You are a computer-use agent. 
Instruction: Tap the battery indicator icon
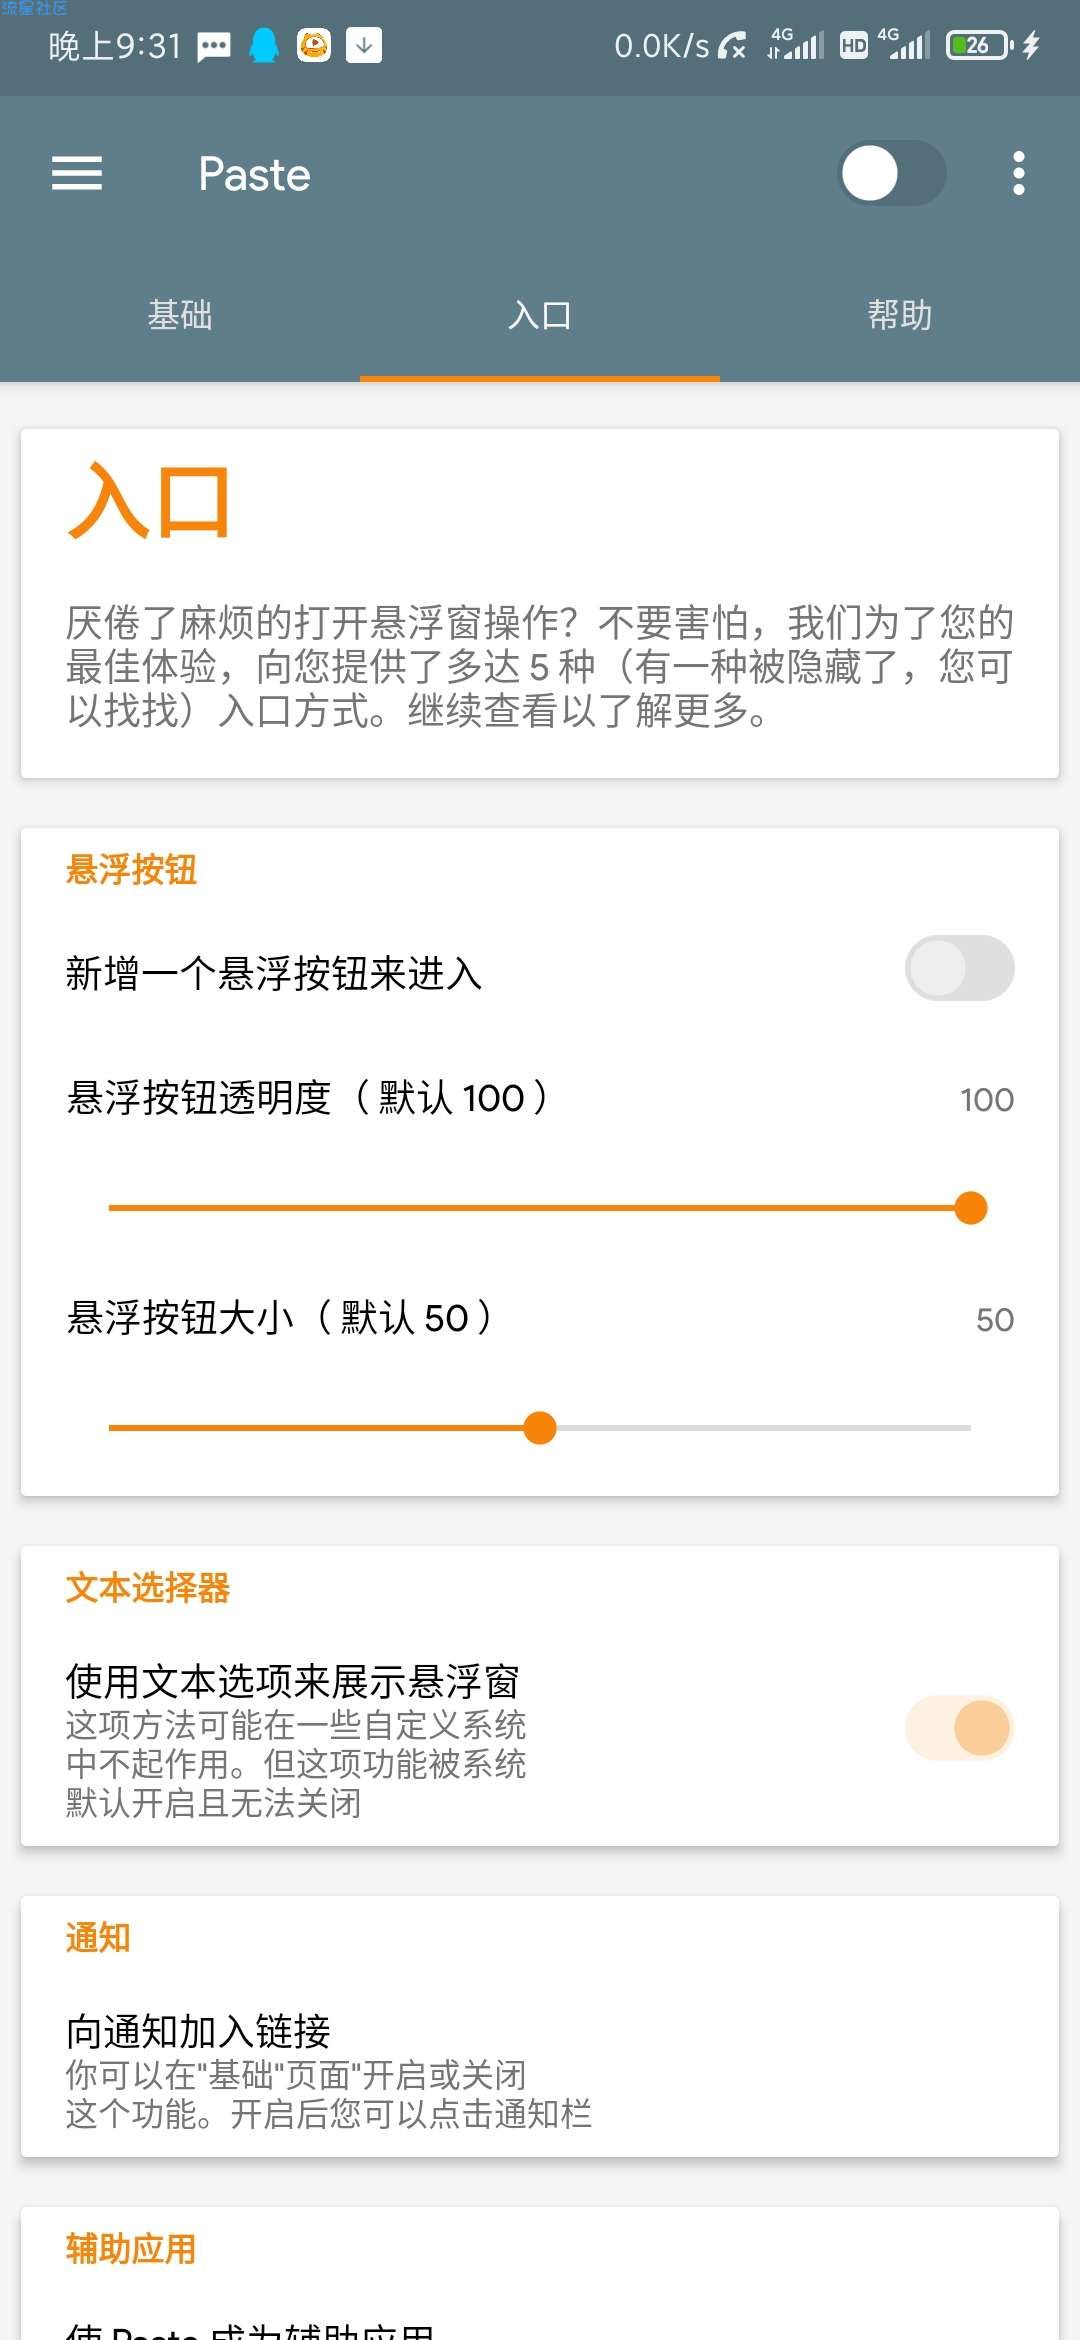tap(979, 45)
